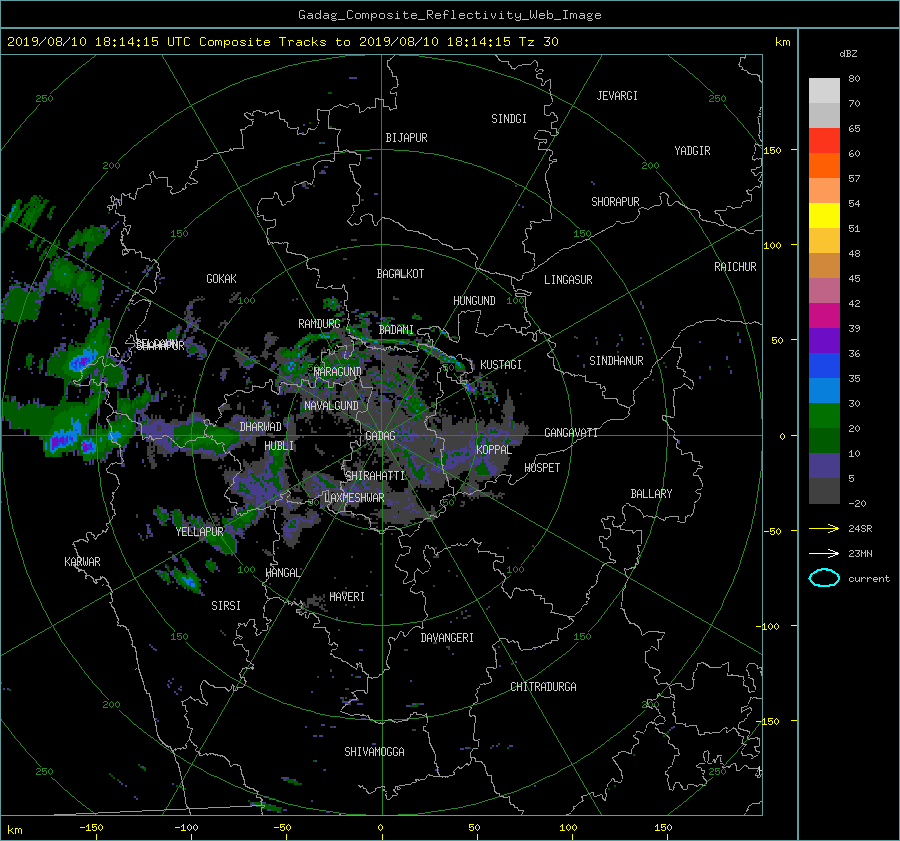Pick the red 65 dBZ color swatch
Viewport: 900px width, 841px height.
point(824,141)
